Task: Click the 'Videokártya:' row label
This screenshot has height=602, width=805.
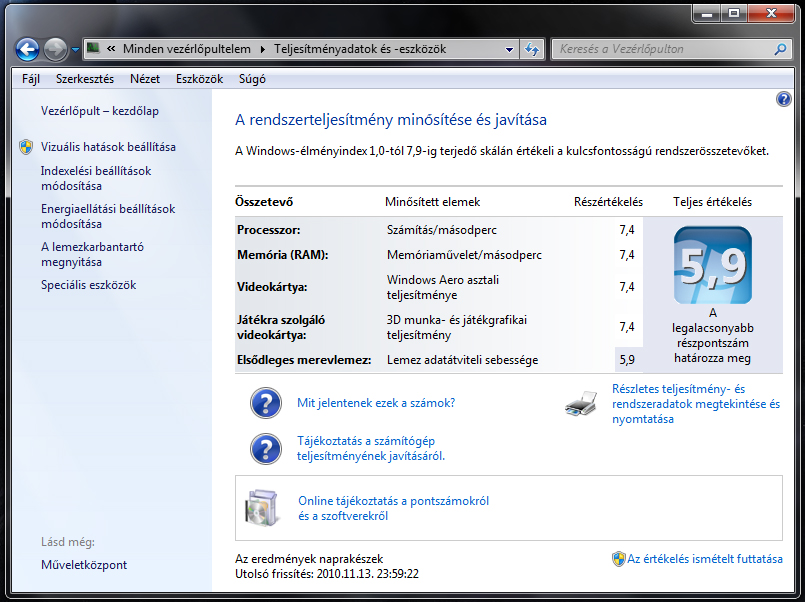Action: tap(272, 287)
